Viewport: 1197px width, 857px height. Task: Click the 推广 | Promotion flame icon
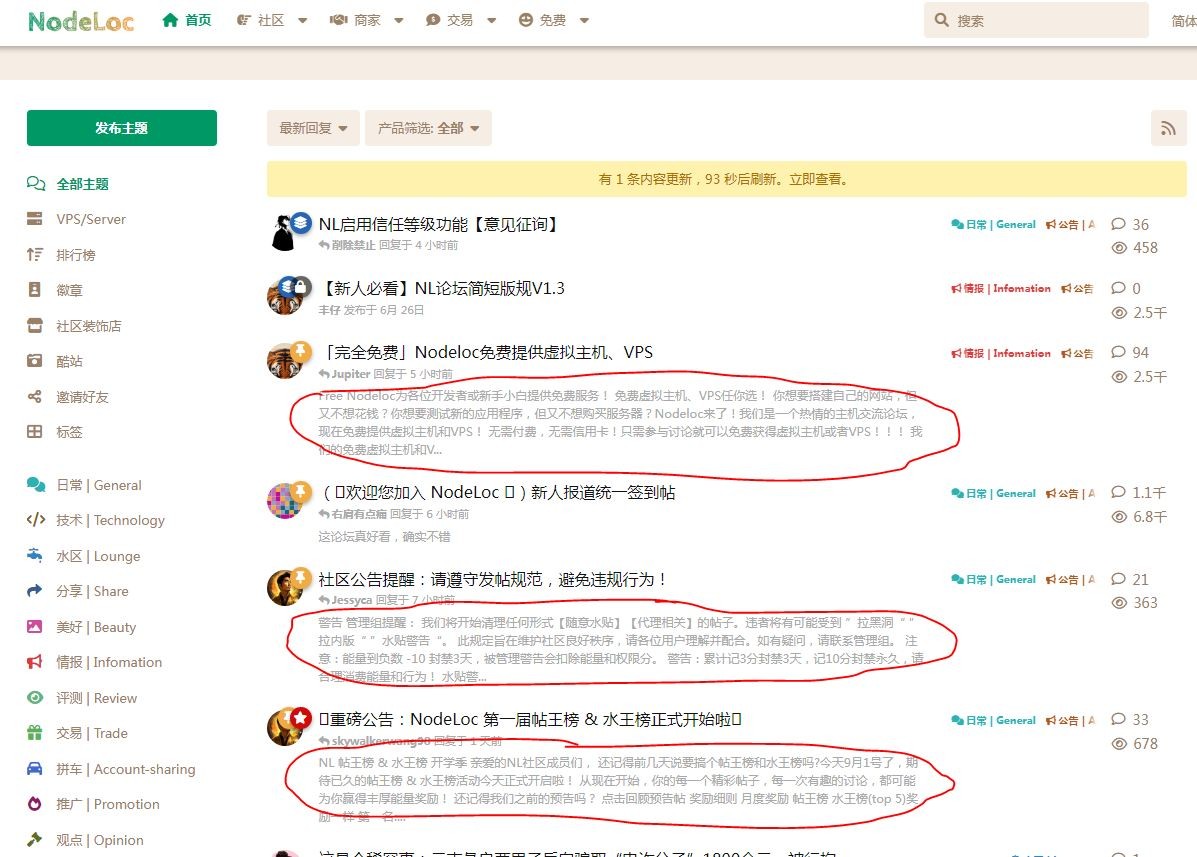34,804
